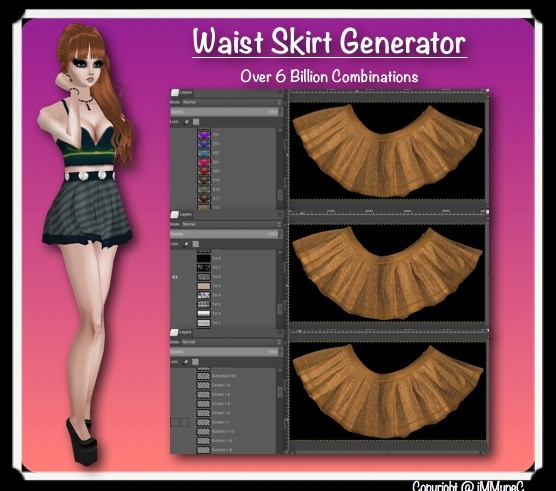The width and height of the screenshot is (556, 491).
Task: Click lock alpha checkerboard icon in middle Layers panel
Action: (x=195, y=244)
